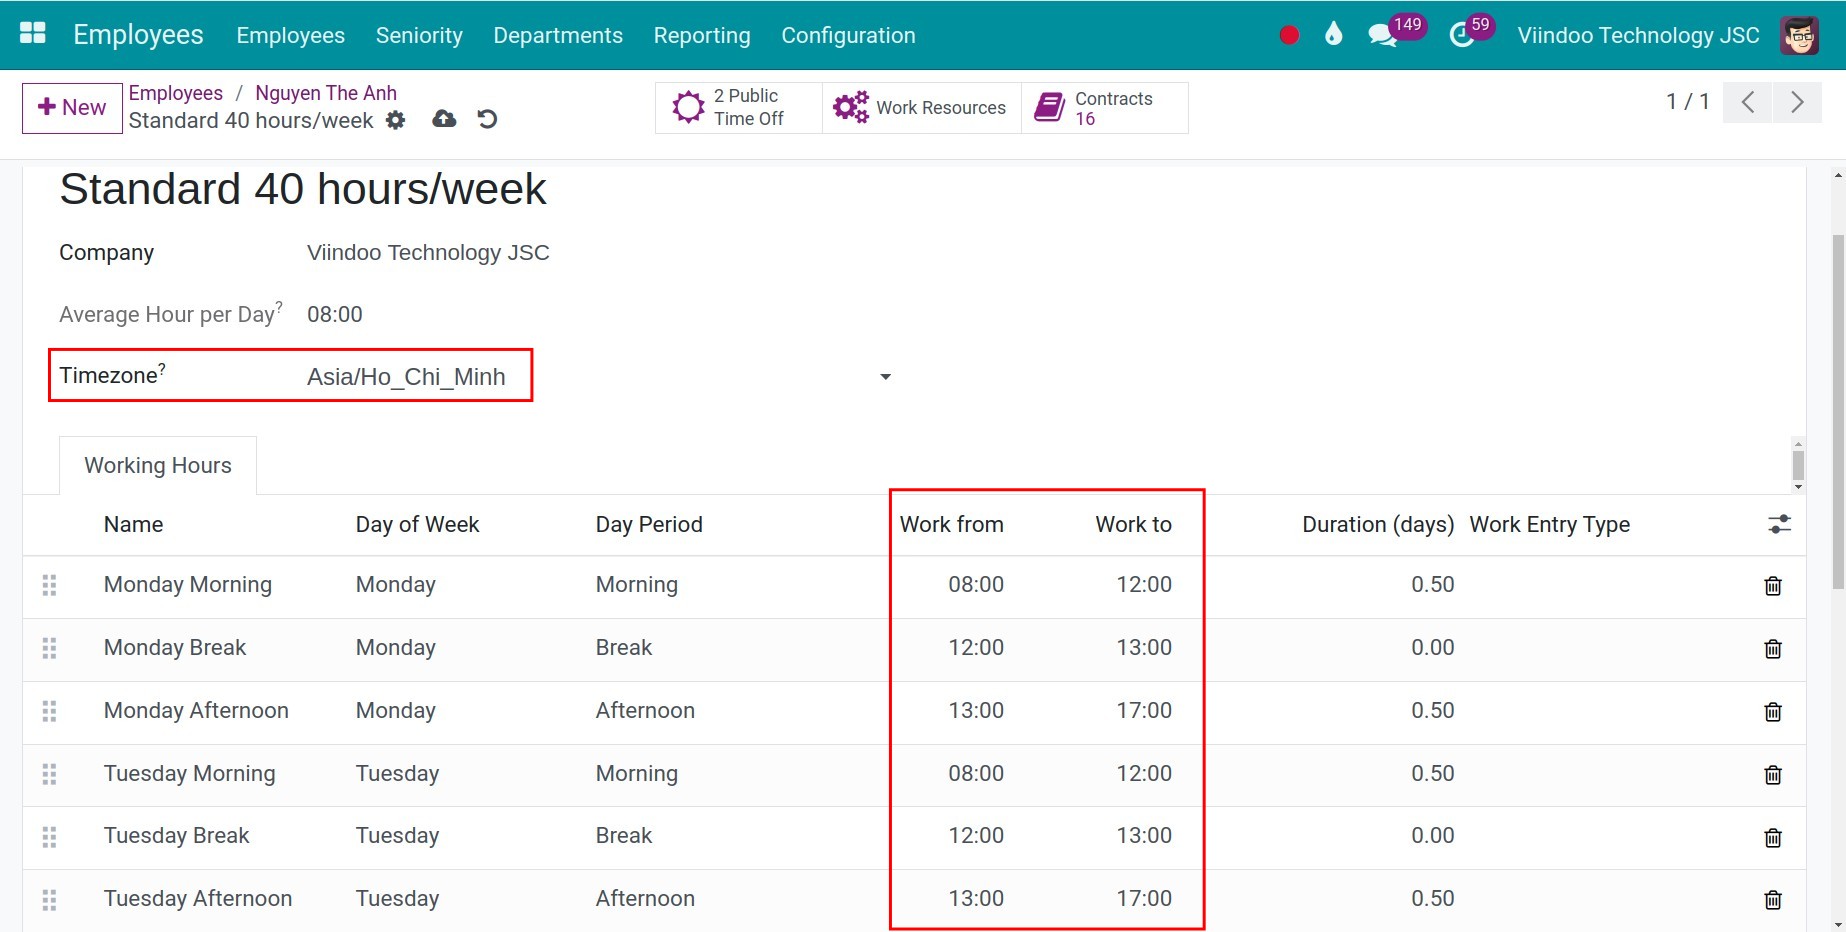The height and width of the screenshot is (932, 1846).
Task: Open the droplet icon in top bar
Action: point(1333,35)
